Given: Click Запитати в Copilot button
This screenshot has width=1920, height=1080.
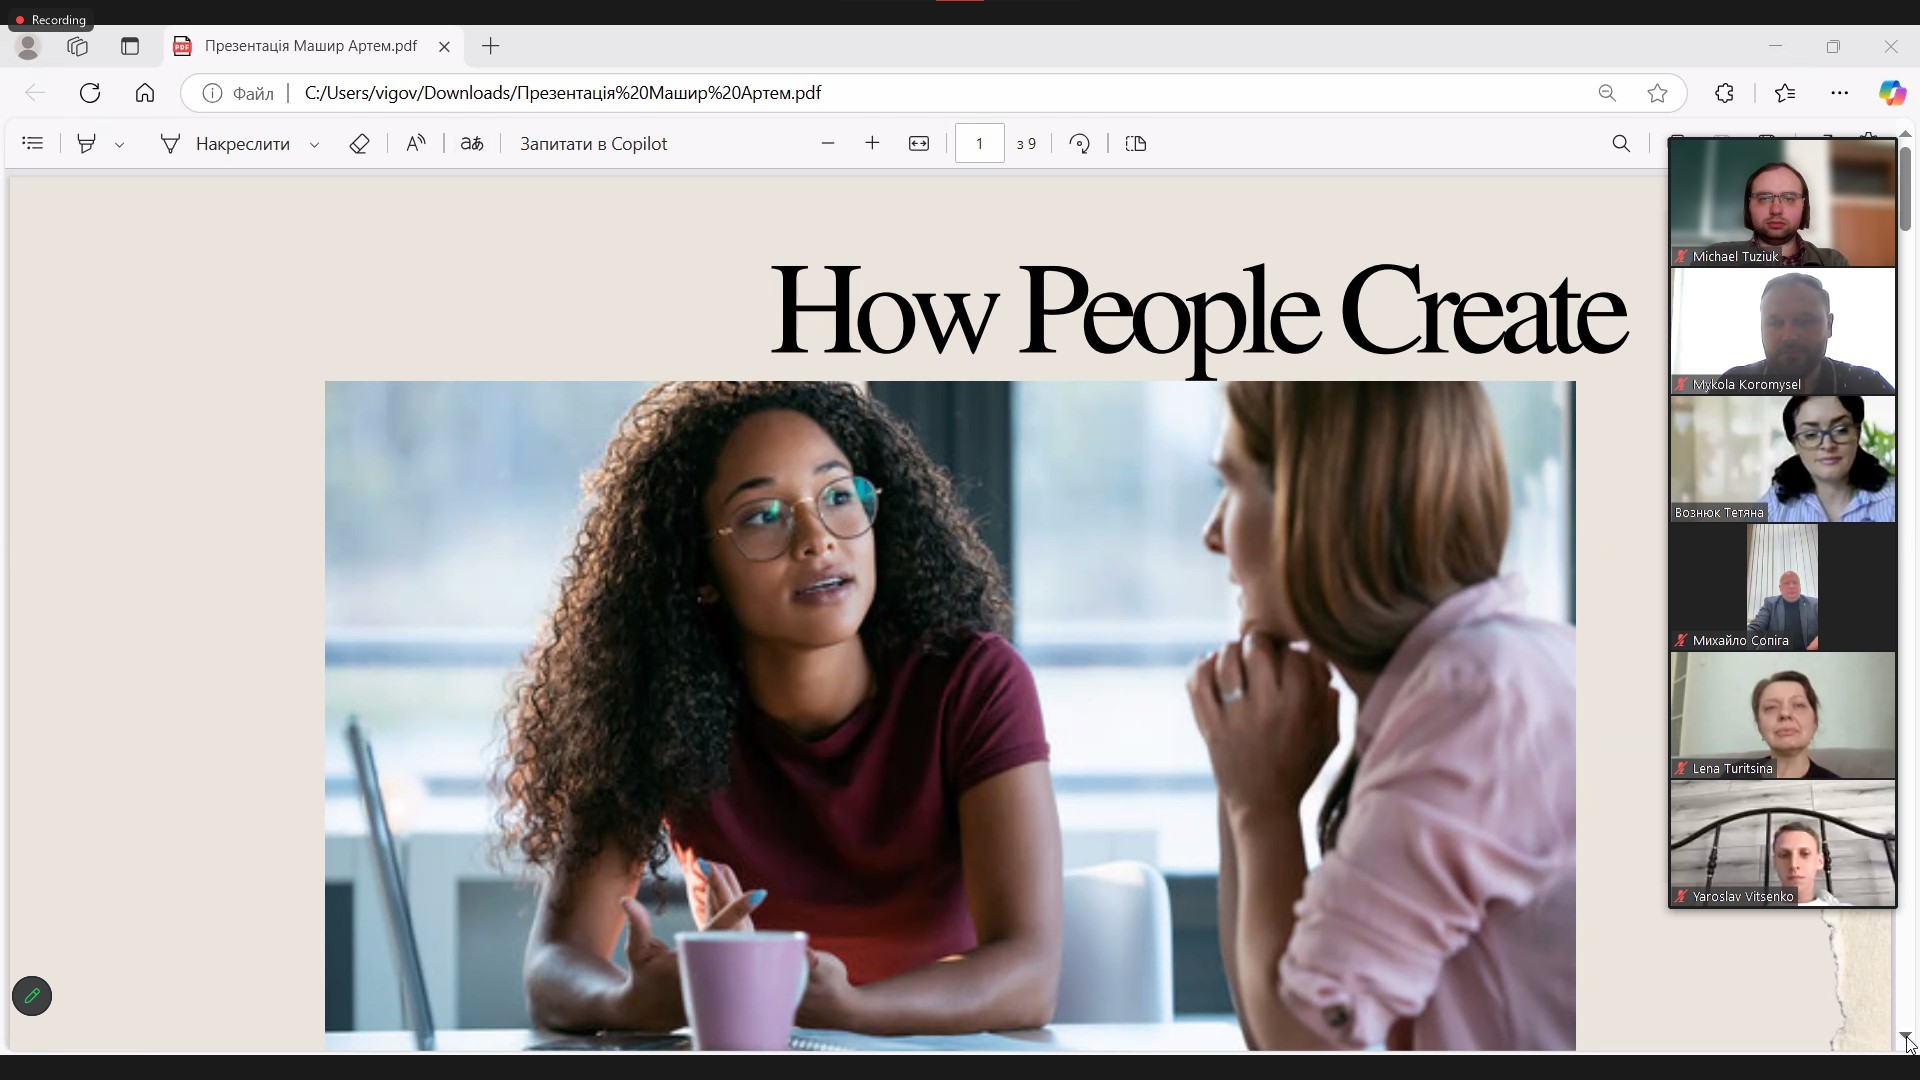Looking at the screenshot, I should tap(593, 144).
